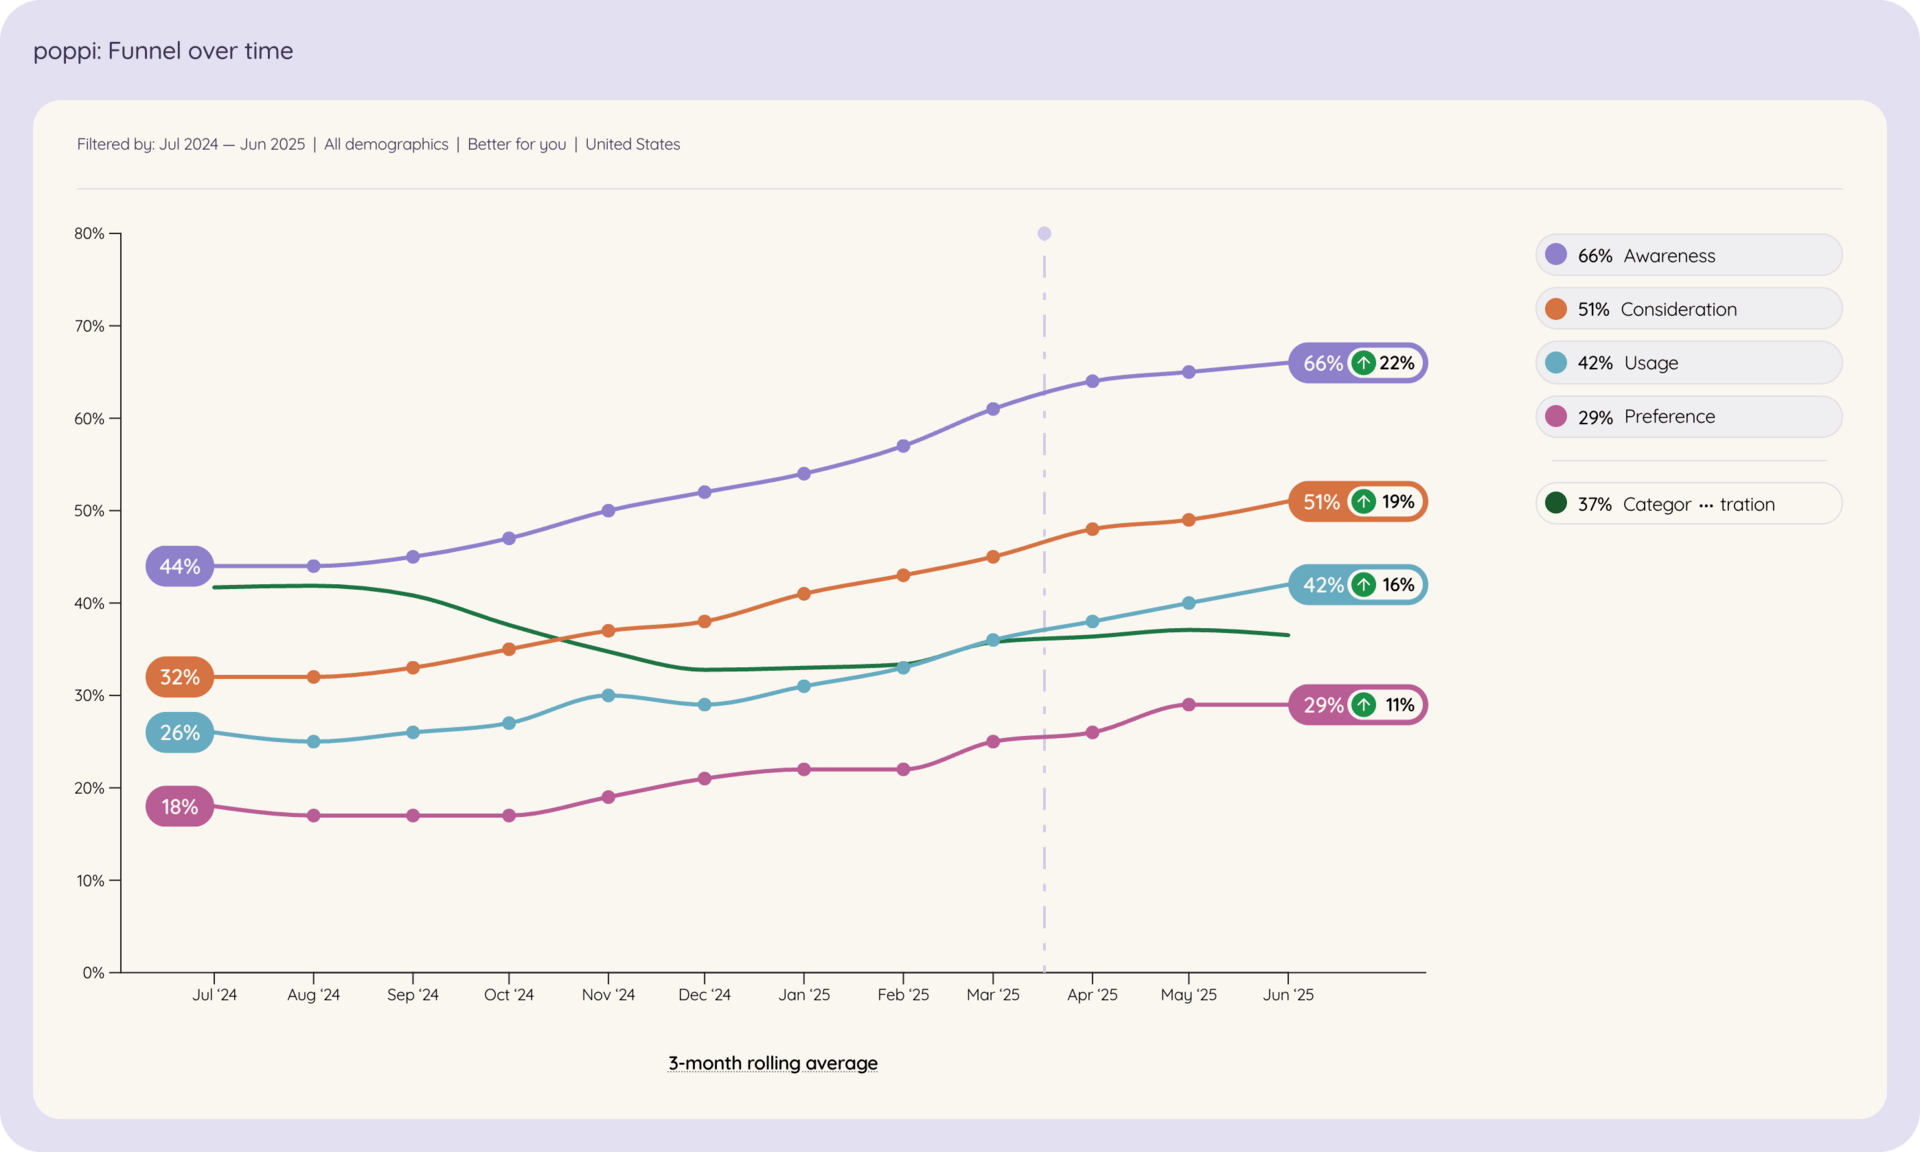Viewport: 1920px width, 1152px height.
Task: Toggle the 37% Category penetration legend pill
Action: [1688, 504]
